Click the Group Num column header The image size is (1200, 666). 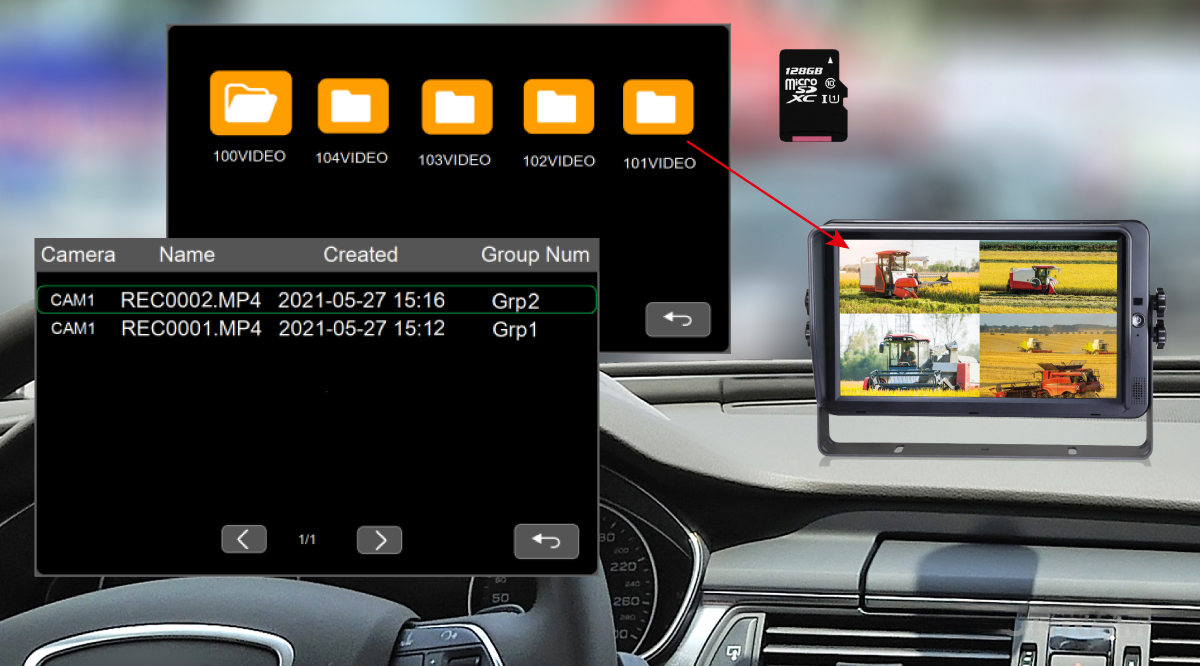pyautogui.click(x=535, y=255)
